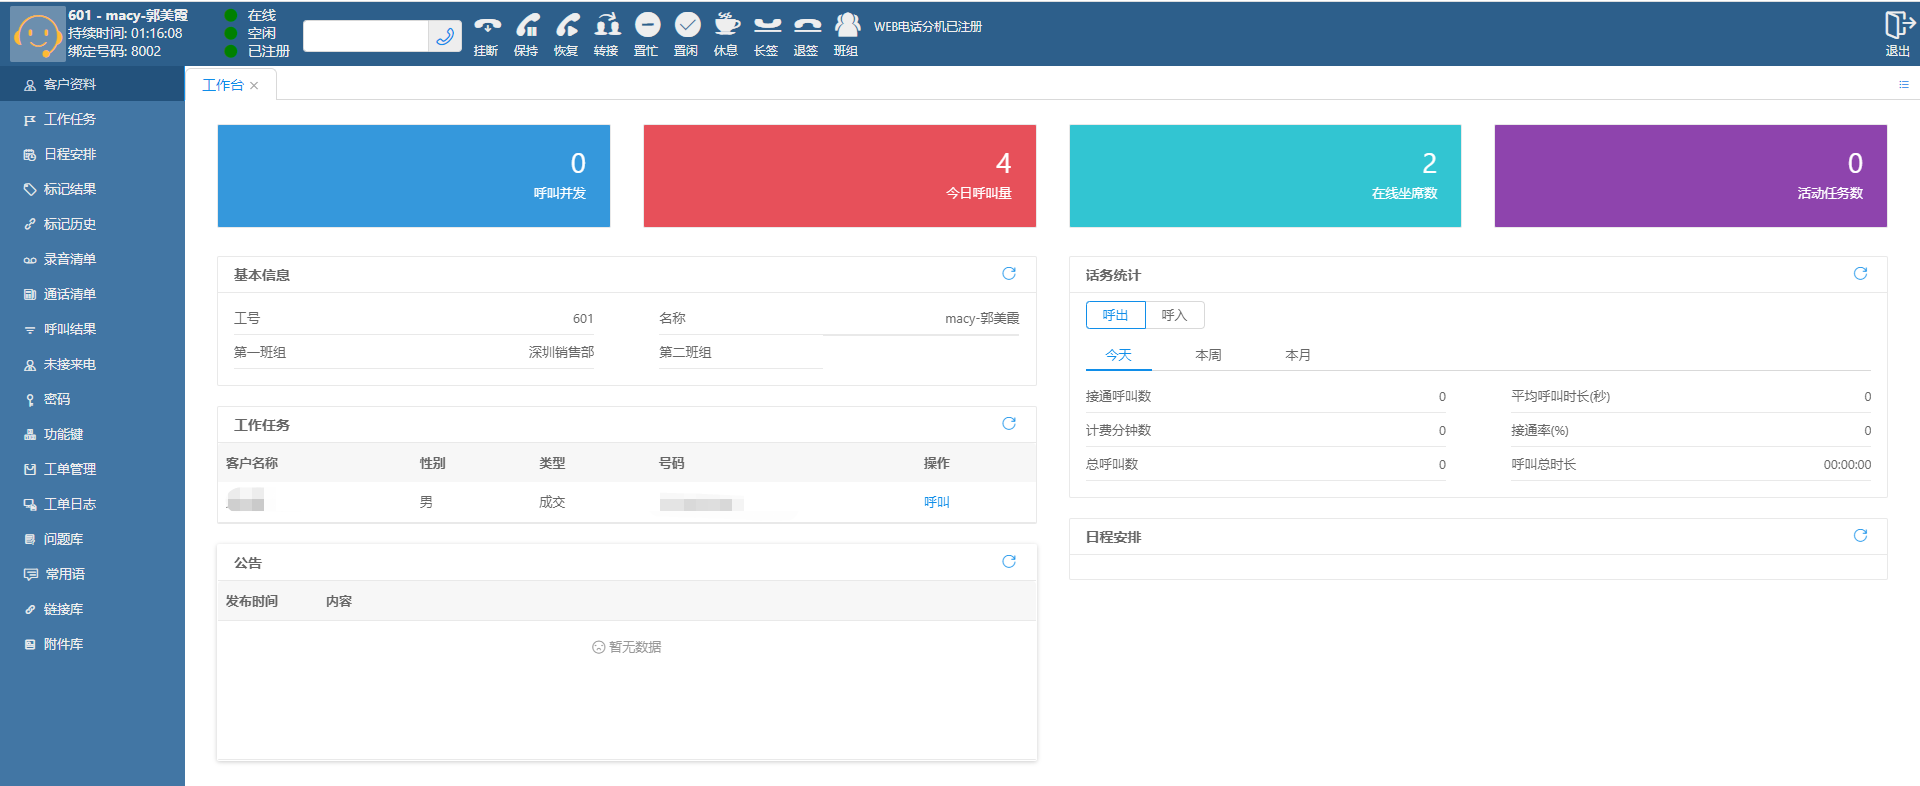Open the tab list menu at far right
Image resolution: width=1920 pixels, height=786 pixels.
[x=1903, y=85]
